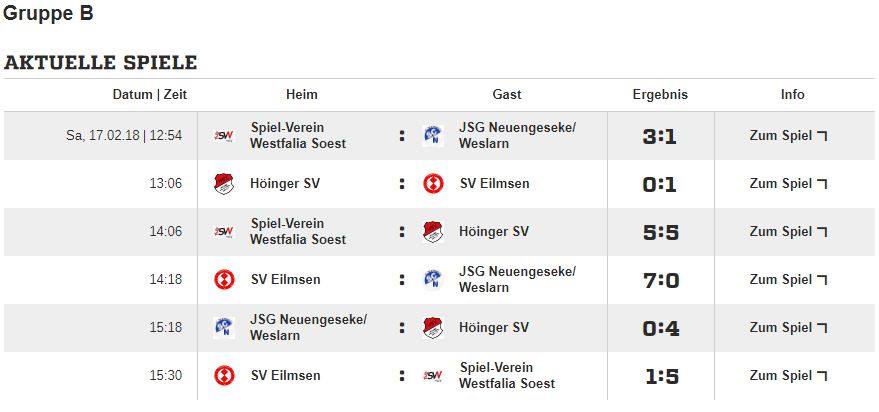Click JSG Neuengeseke/Weslarn home crest at 15:18
The width and height of the screenshot is (879, 412).
pos(224,327)
